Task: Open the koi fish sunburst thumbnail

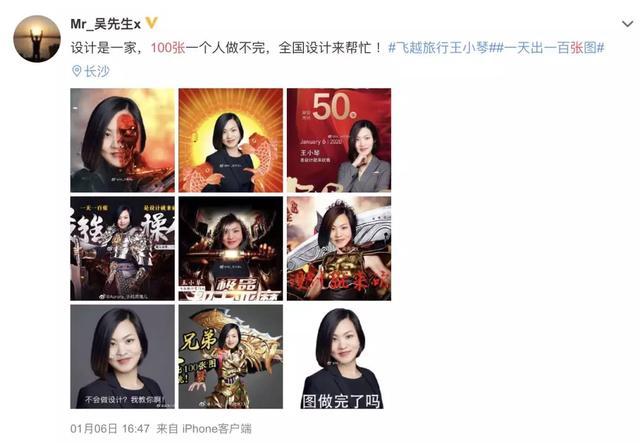Action: point(231,140)
